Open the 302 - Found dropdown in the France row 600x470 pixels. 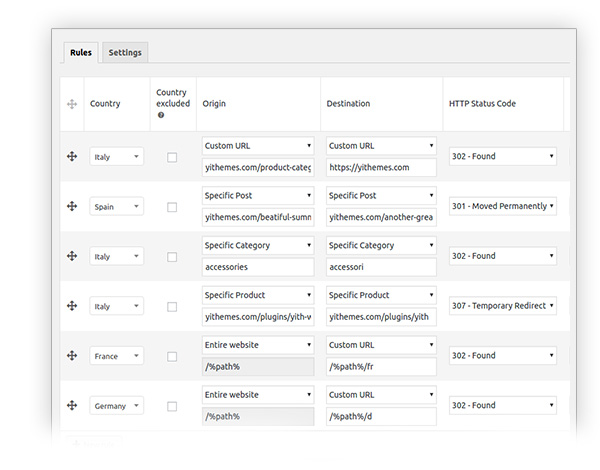(503, 356)
